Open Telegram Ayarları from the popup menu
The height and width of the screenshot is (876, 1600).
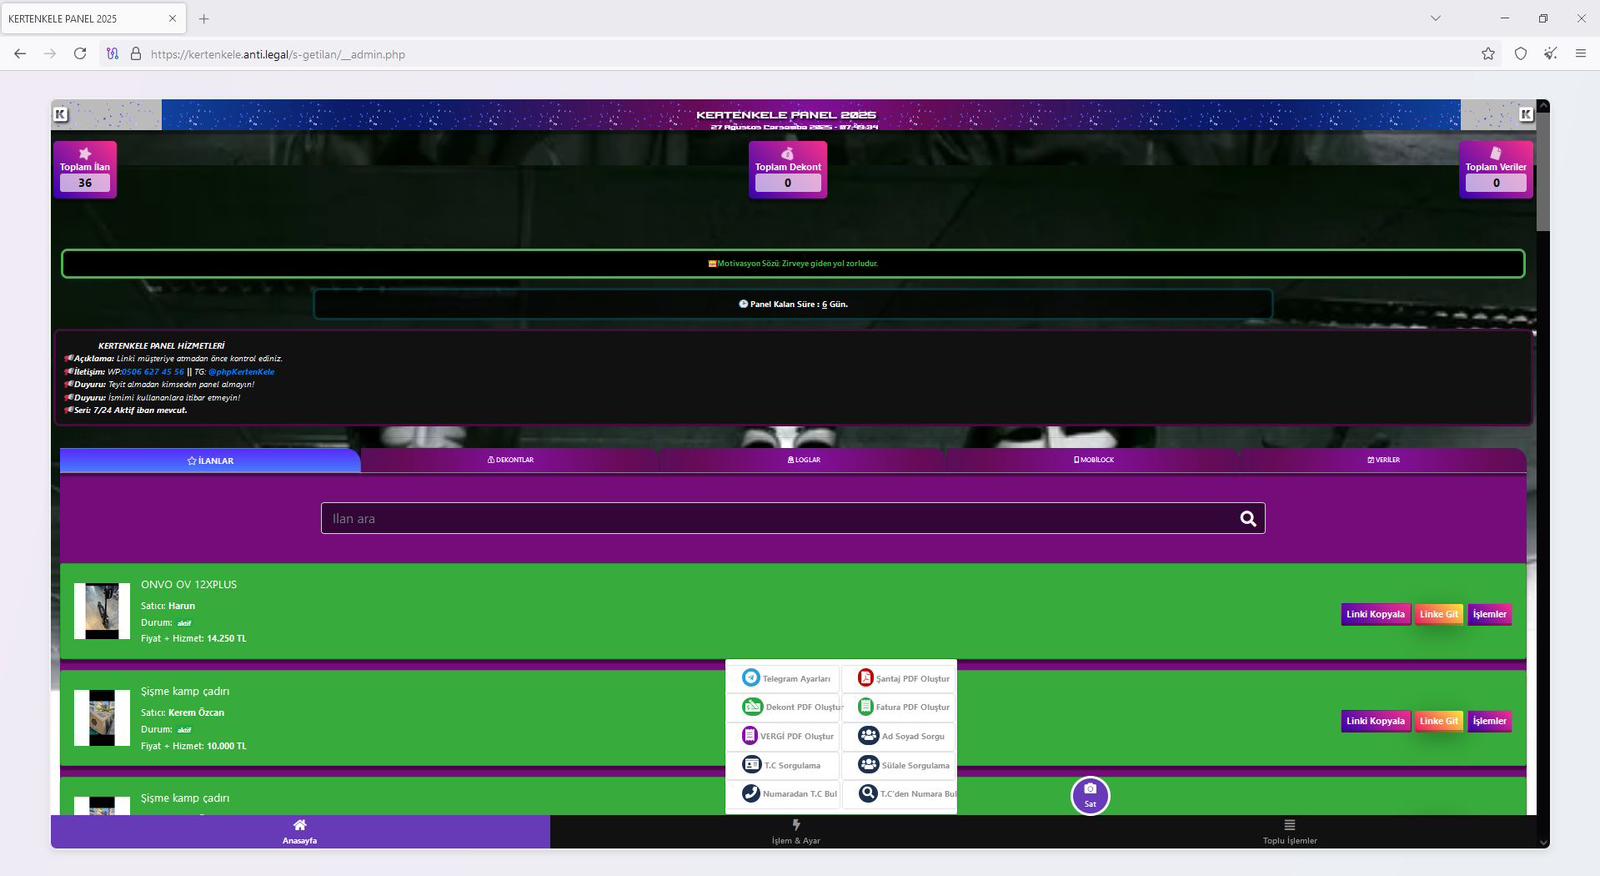click(786, 678)
